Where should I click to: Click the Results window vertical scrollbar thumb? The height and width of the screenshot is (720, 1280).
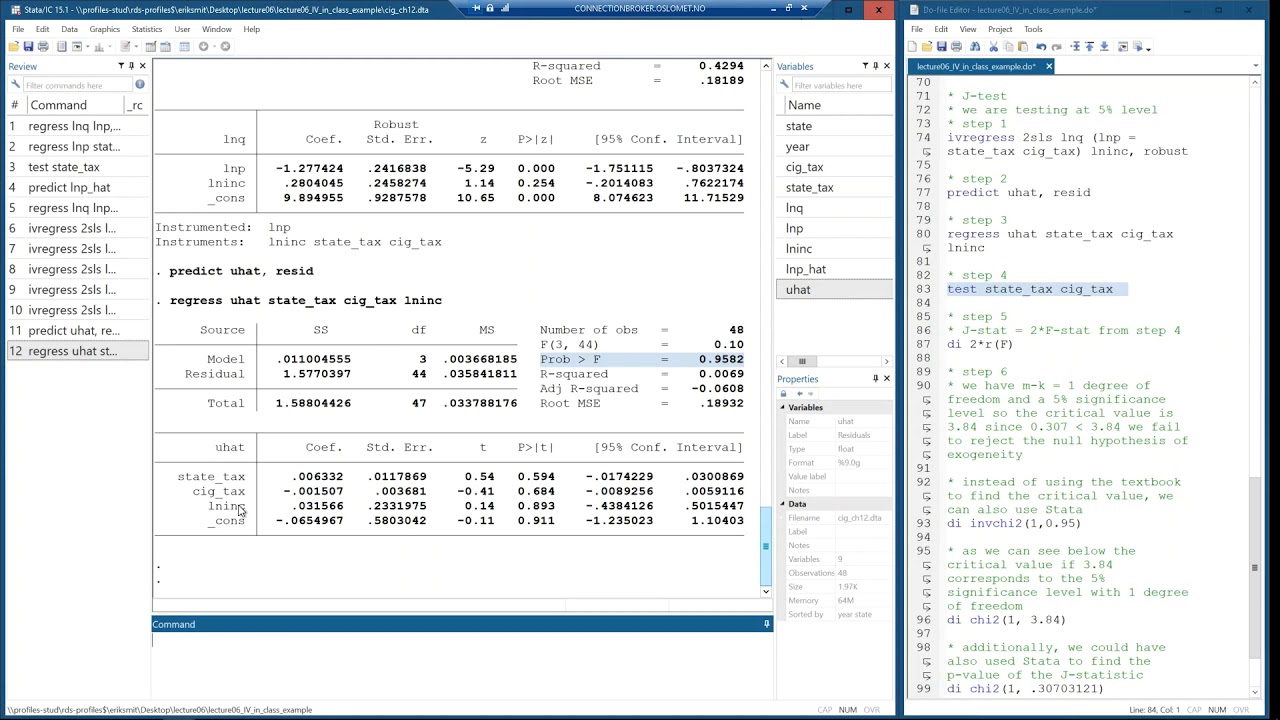pos(766,546)
